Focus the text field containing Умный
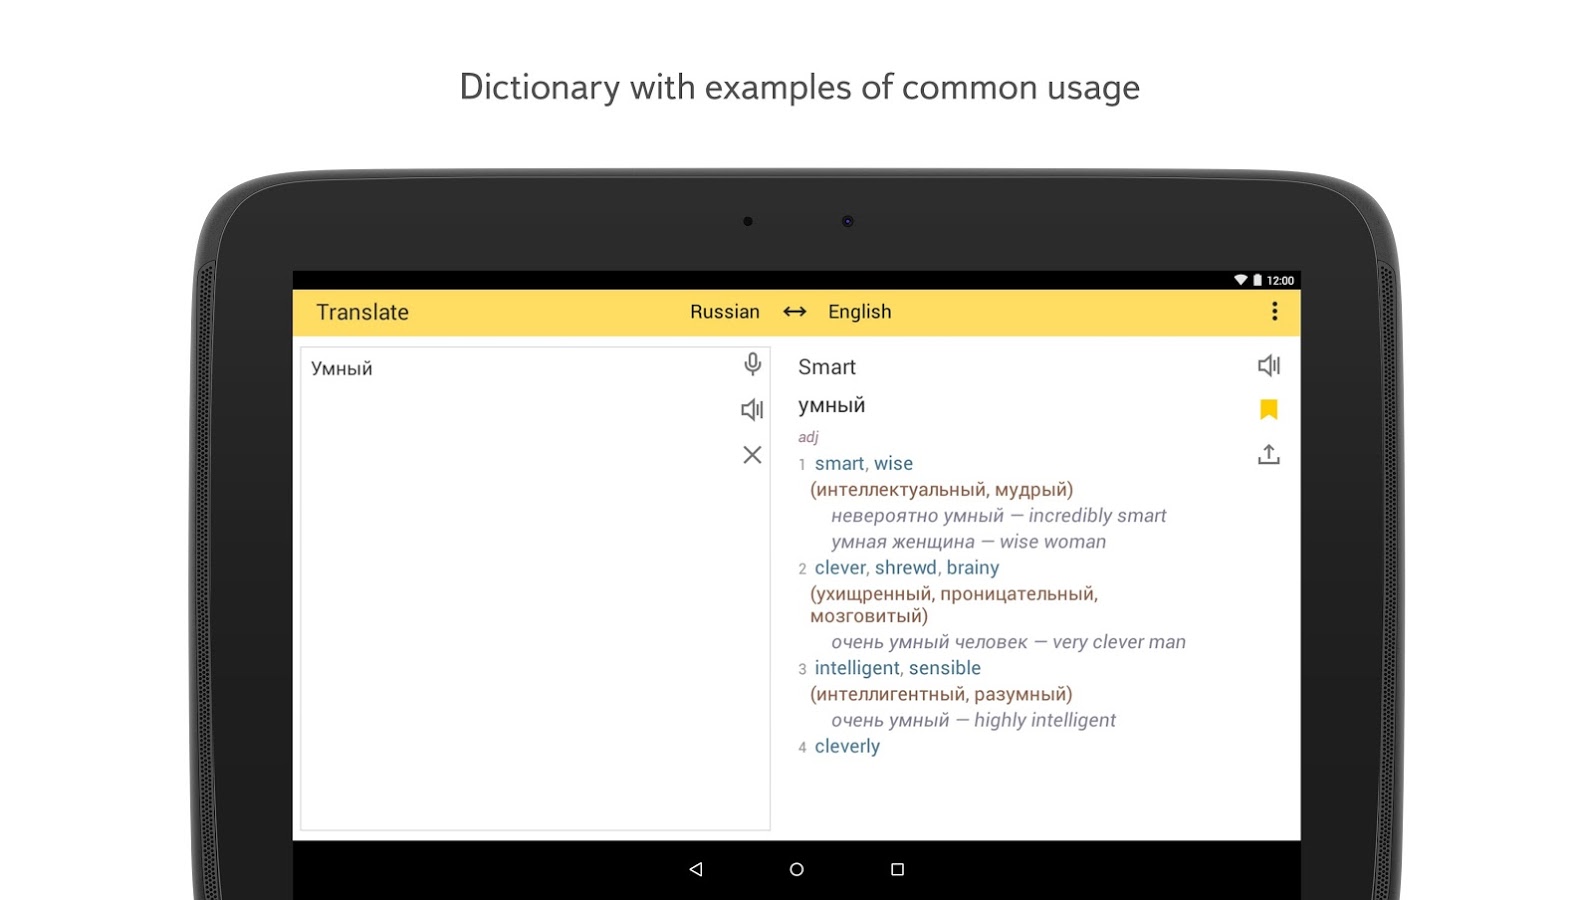 click(x=535, y=589)
